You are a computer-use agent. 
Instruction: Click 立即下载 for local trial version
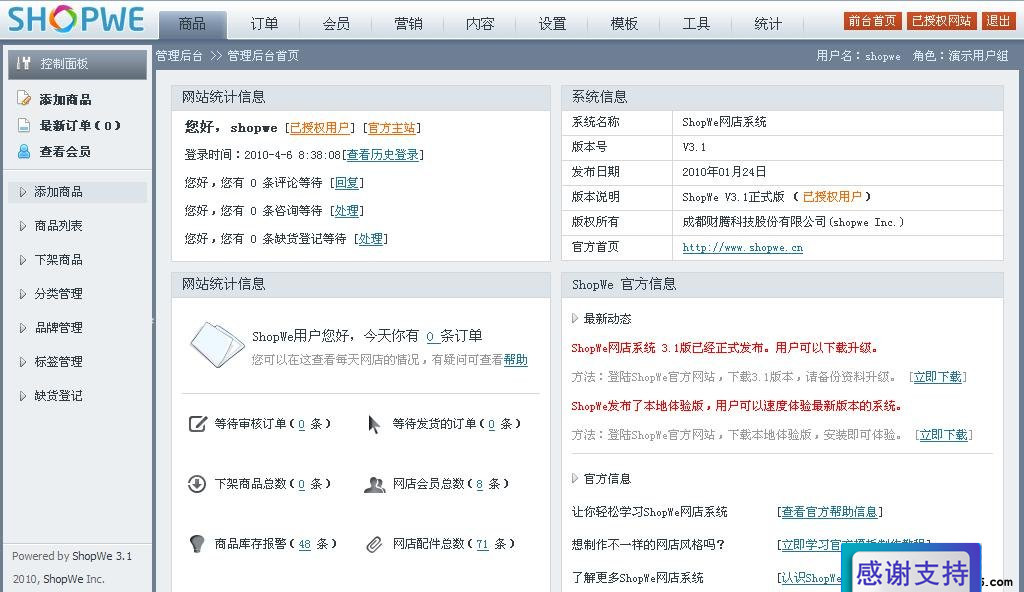(x=943, y=435)
